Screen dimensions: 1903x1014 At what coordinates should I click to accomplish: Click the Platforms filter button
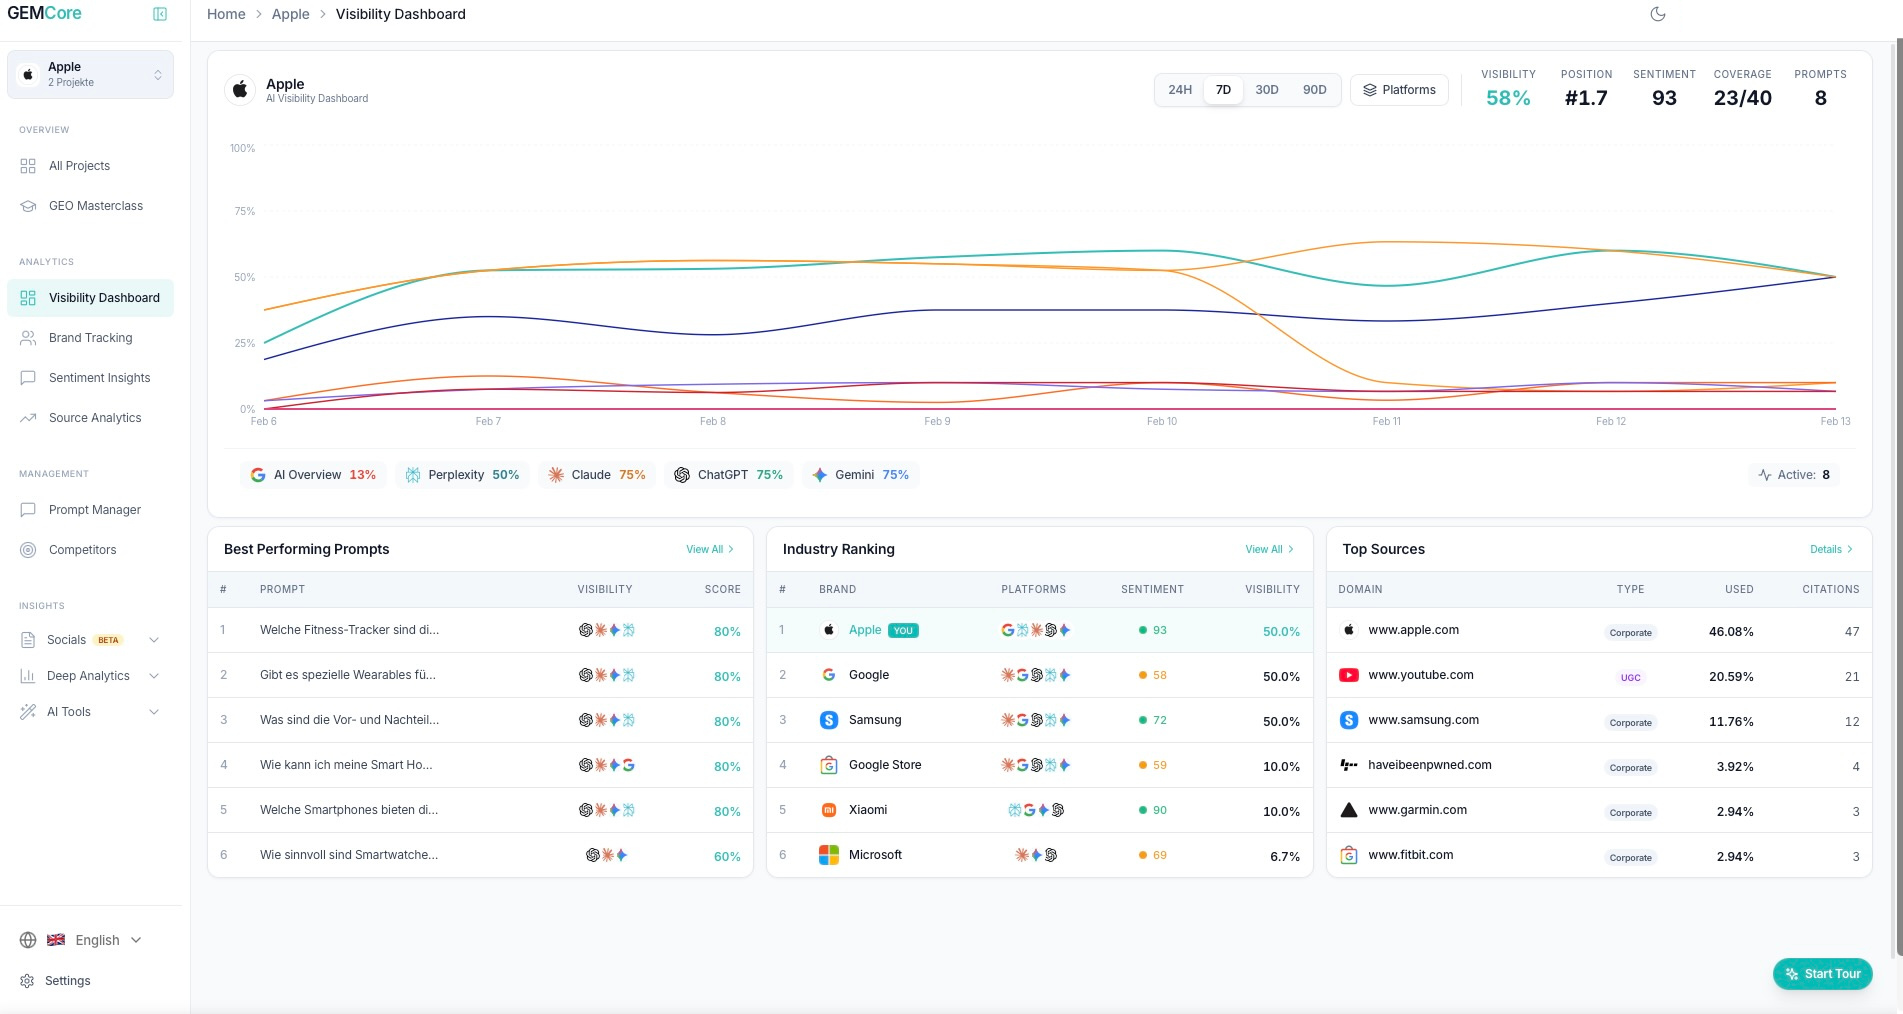[1398, 90]
